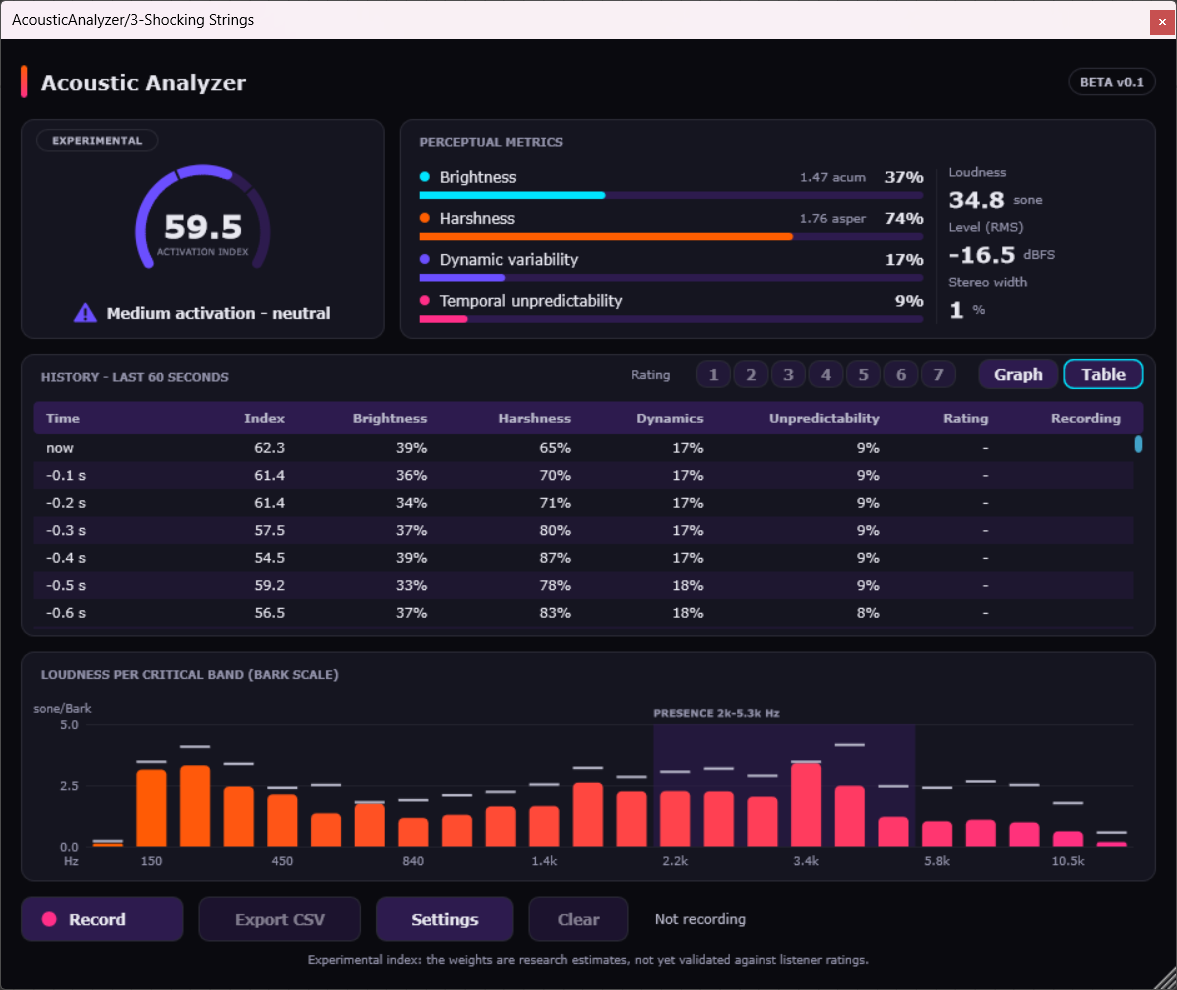Open the Settings dialog

(444, 919)
